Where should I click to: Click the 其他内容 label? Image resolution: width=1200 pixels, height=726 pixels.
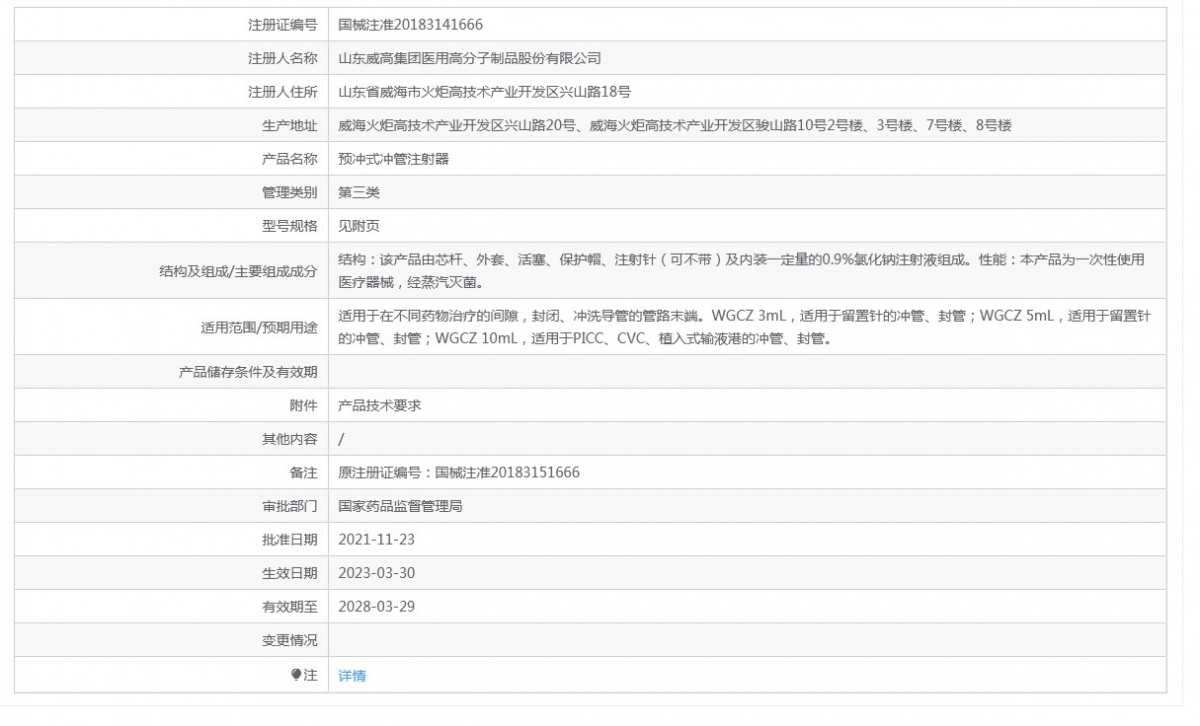pyautogui.click(x=290, y=439)
